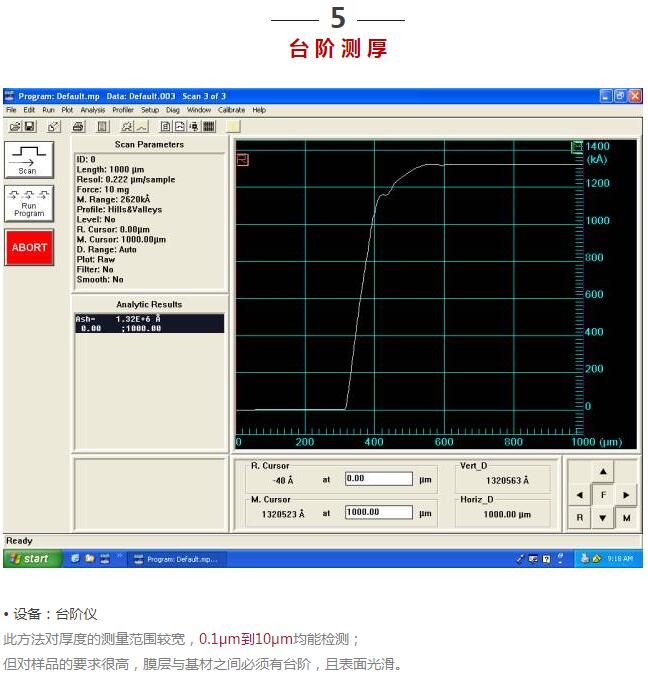
Task: Click the text-document report toolbar icon
Action: (166, 127)
